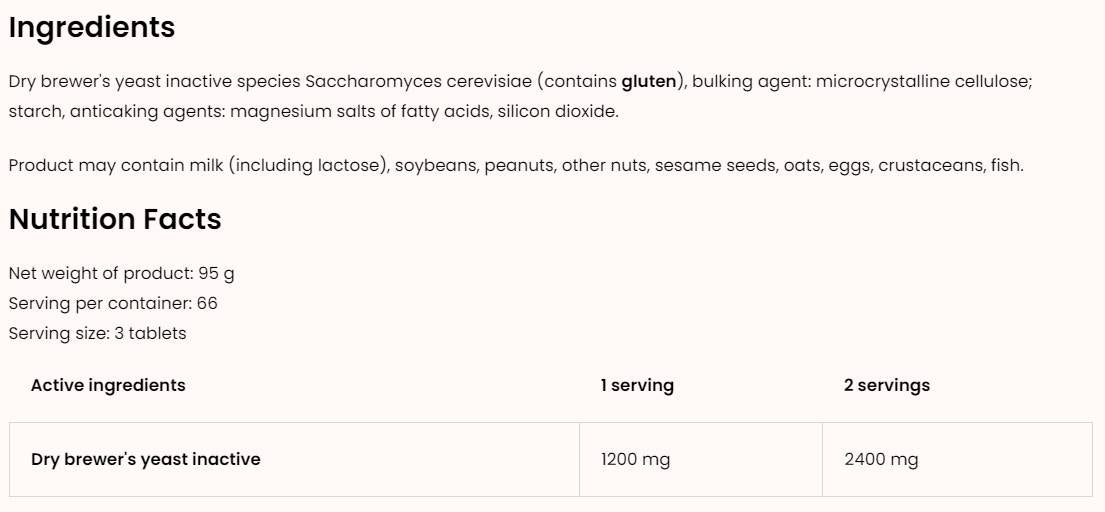This screenshot has width=1105, height=512.
Task: Click the Ingredients heading
Action: click(92, 28)
